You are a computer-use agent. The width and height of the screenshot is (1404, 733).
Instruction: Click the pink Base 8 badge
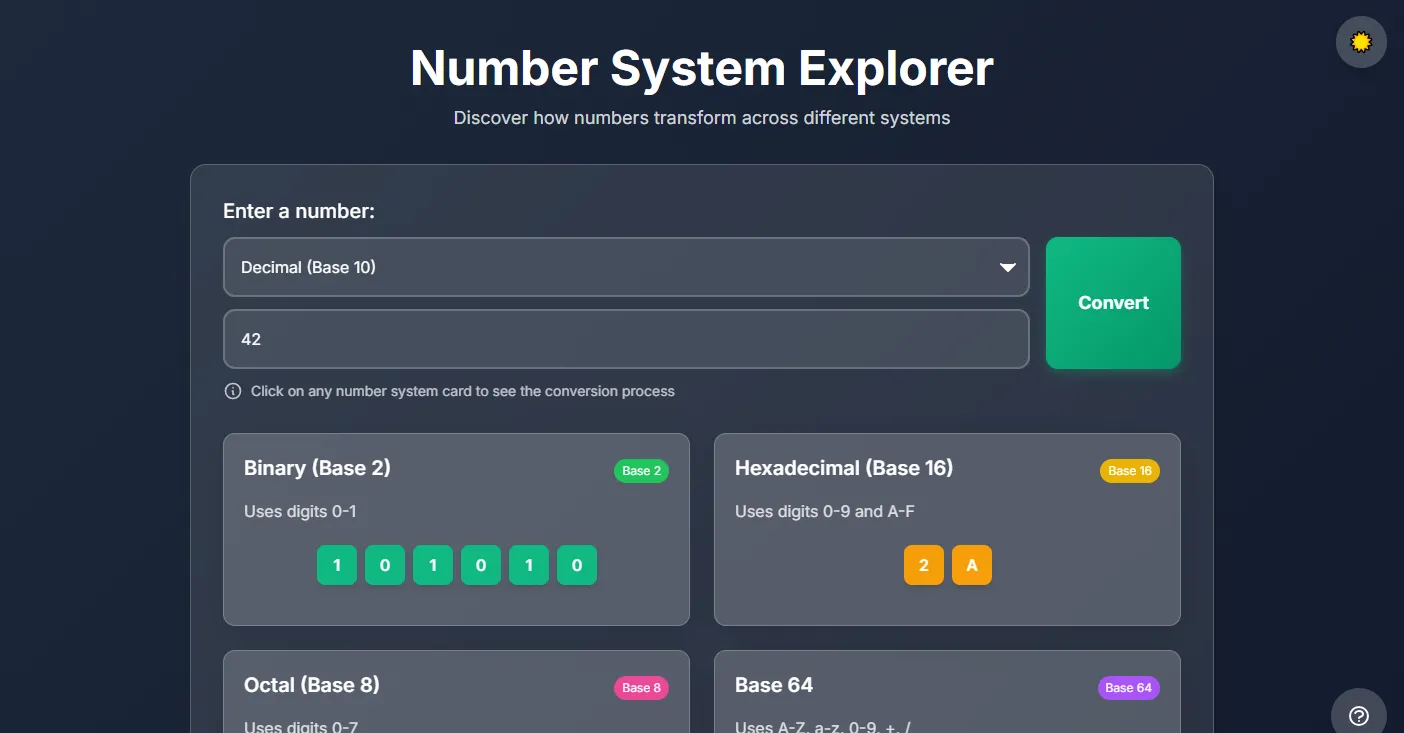point(641,688)
